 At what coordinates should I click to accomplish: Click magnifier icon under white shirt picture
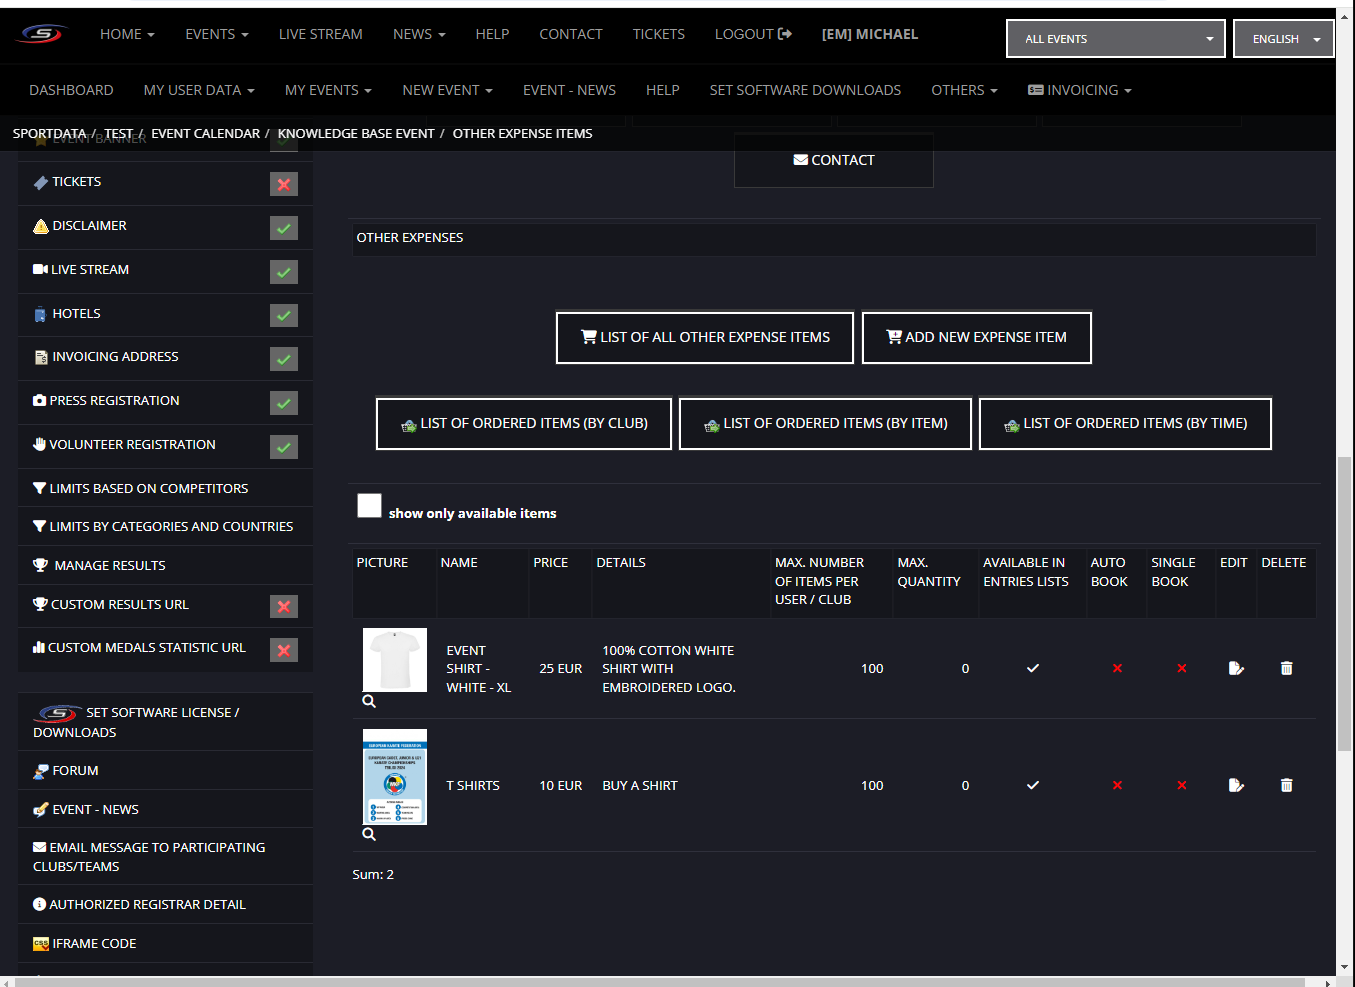[x=369, y=702]
